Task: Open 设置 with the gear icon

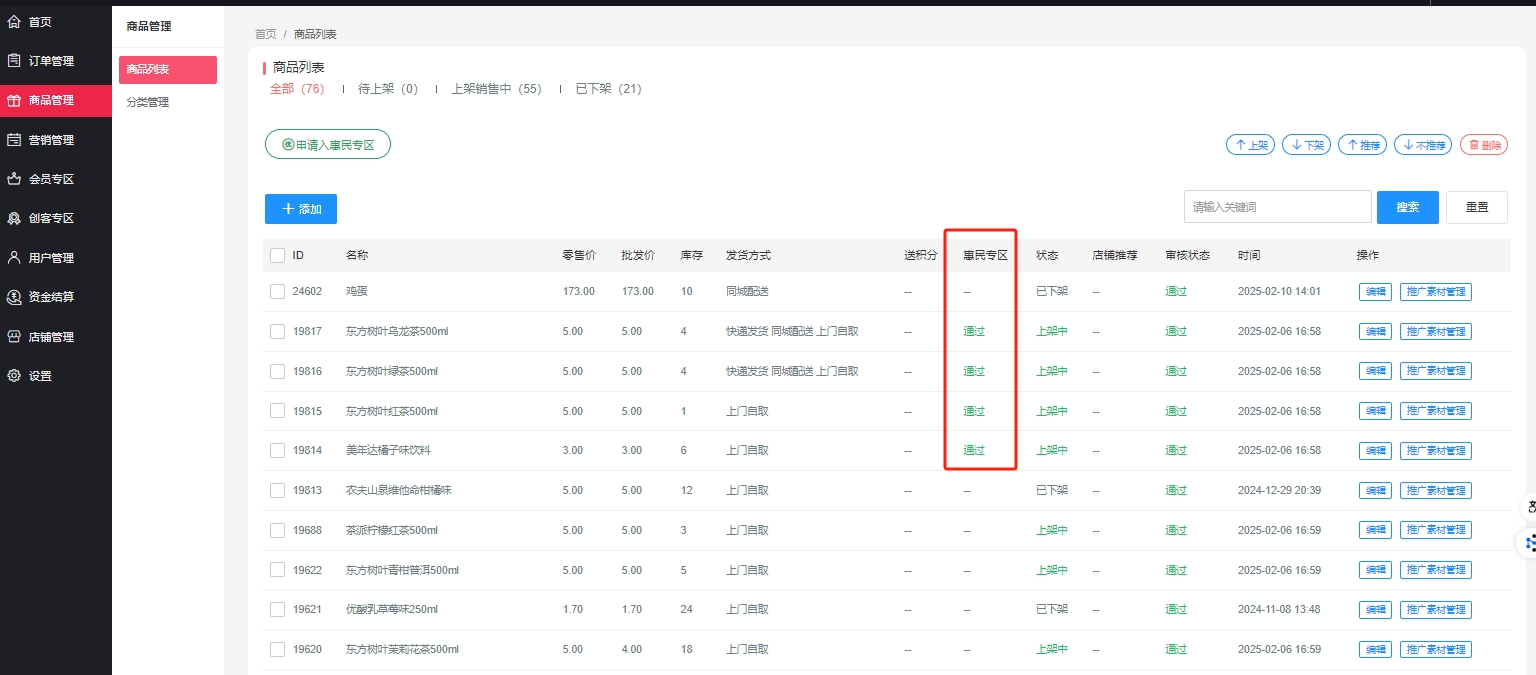Action: tap(40, 376)
